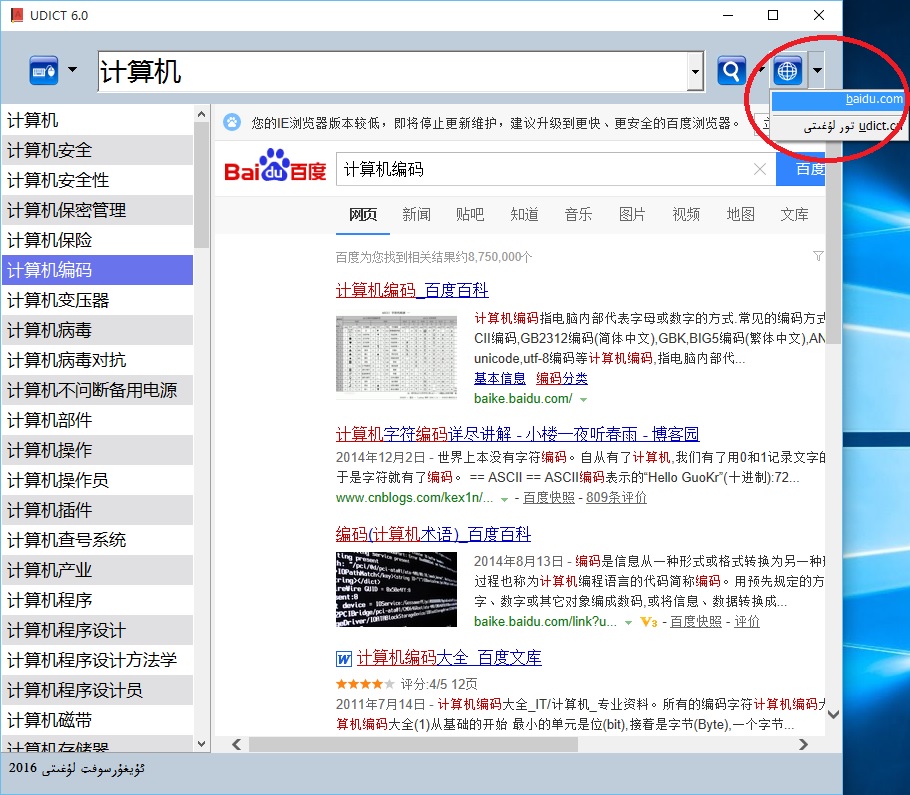Viewport: 910px width, 795px height.
Task: Click the Baidu logo
Action: pyautogui.click(x=275, y=168)
